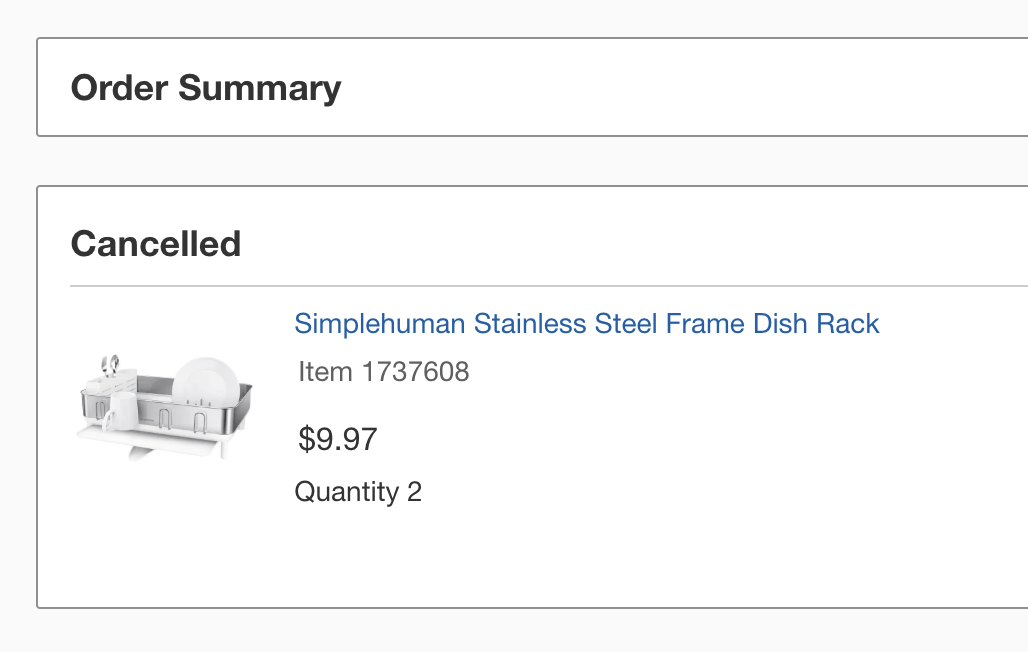Open the Simplehuman Stainless Steel Frame Dish Rack link

587,324
